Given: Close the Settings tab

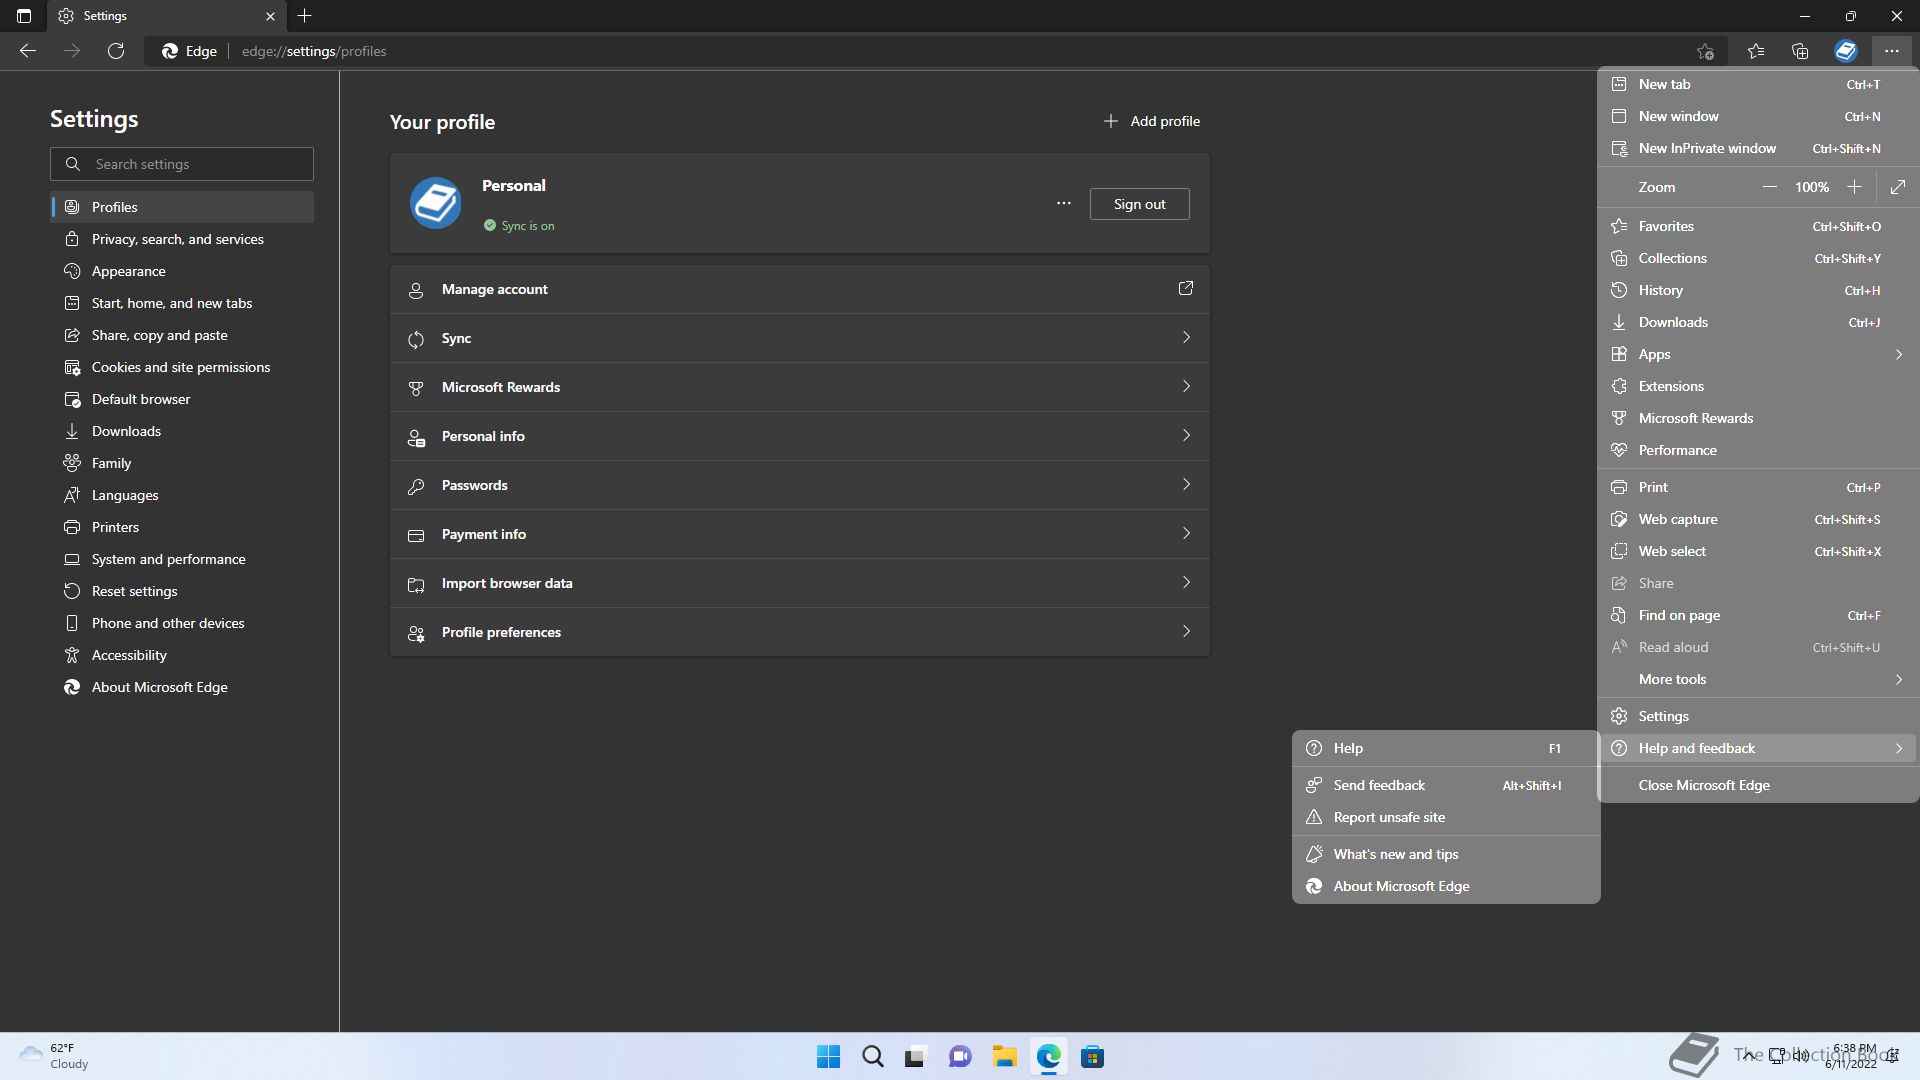Looking at the screenshot, I should (270, 16).
